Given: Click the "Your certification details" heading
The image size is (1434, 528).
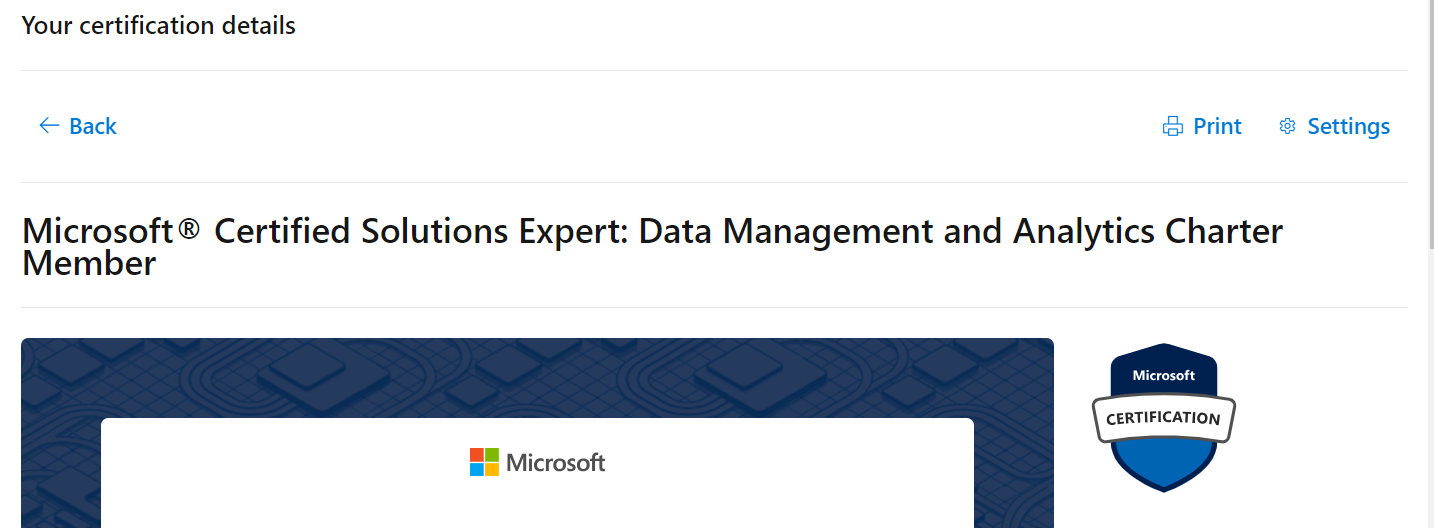Looking at the screenshot, I should coord(159,25).
